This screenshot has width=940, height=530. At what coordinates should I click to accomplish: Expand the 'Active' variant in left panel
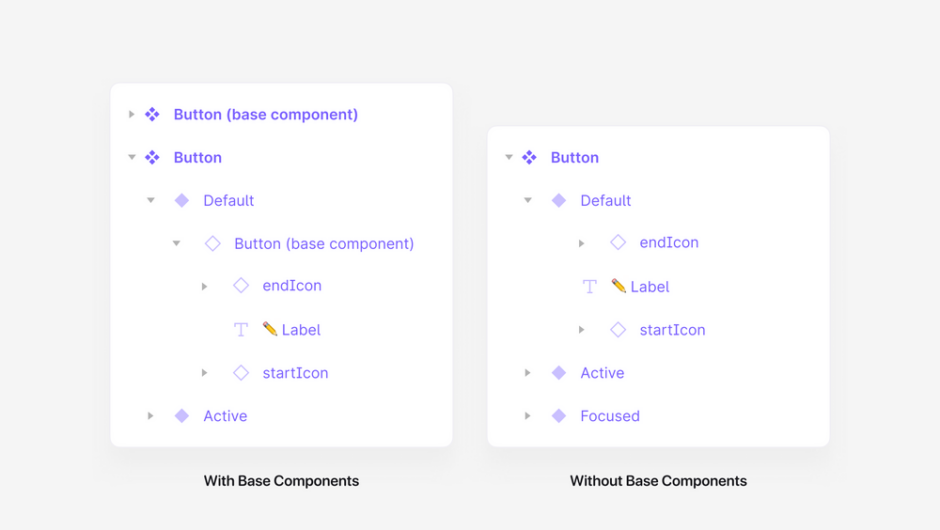point(151,416)
